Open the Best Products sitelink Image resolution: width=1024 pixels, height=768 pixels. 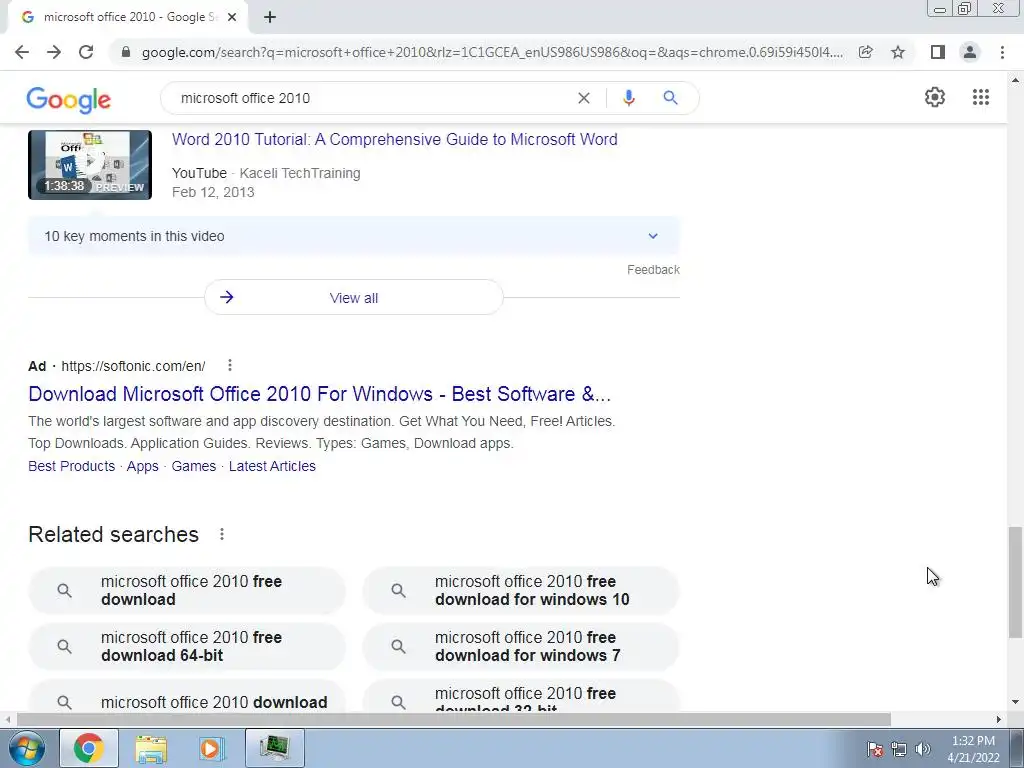click(71, 466)
